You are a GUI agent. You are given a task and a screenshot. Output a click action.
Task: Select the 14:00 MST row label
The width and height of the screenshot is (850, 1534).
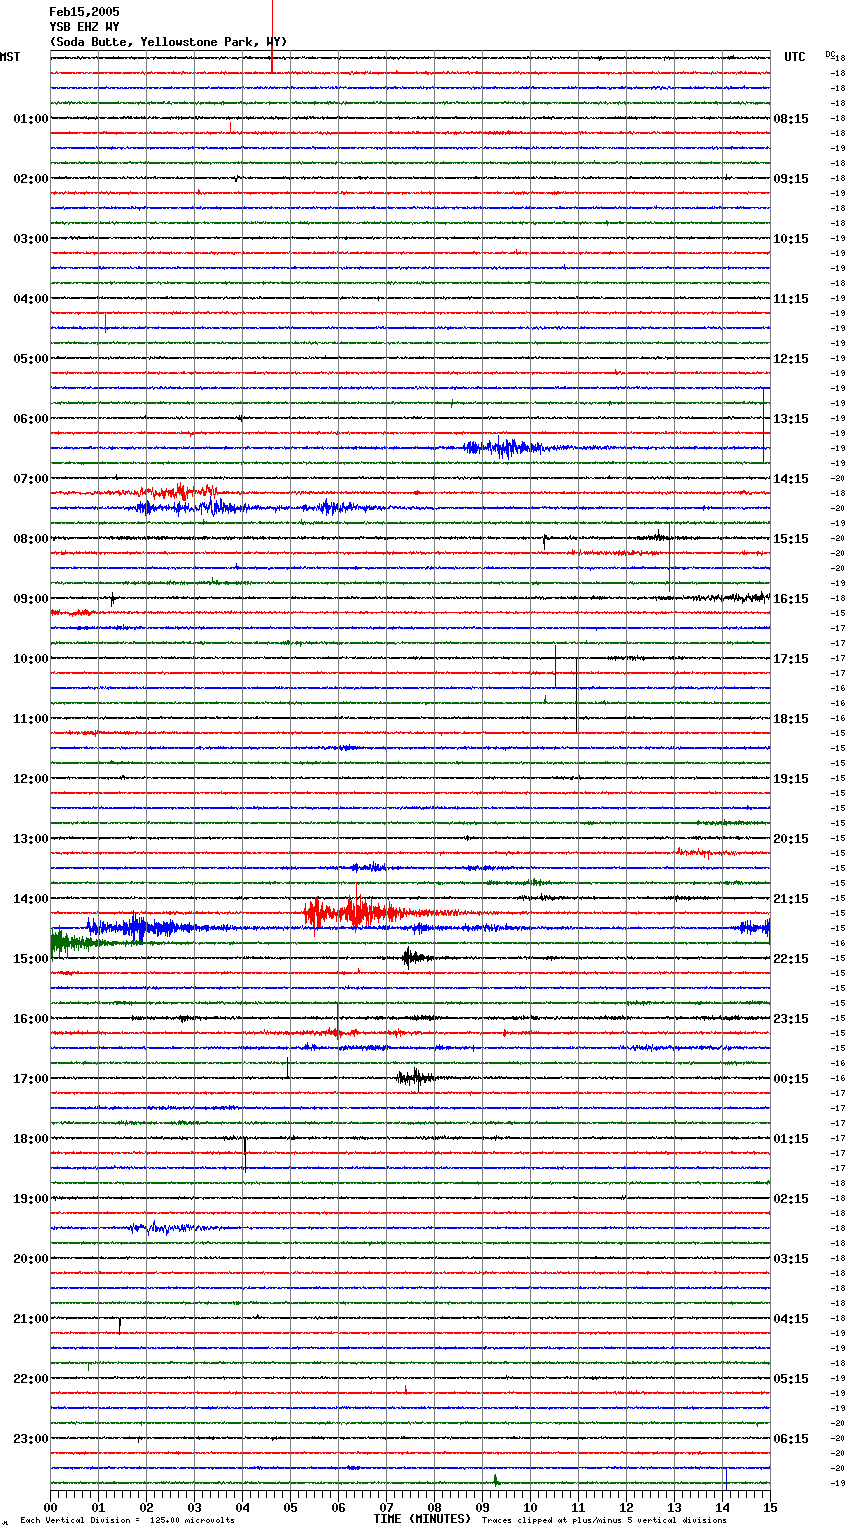(31, 899)
